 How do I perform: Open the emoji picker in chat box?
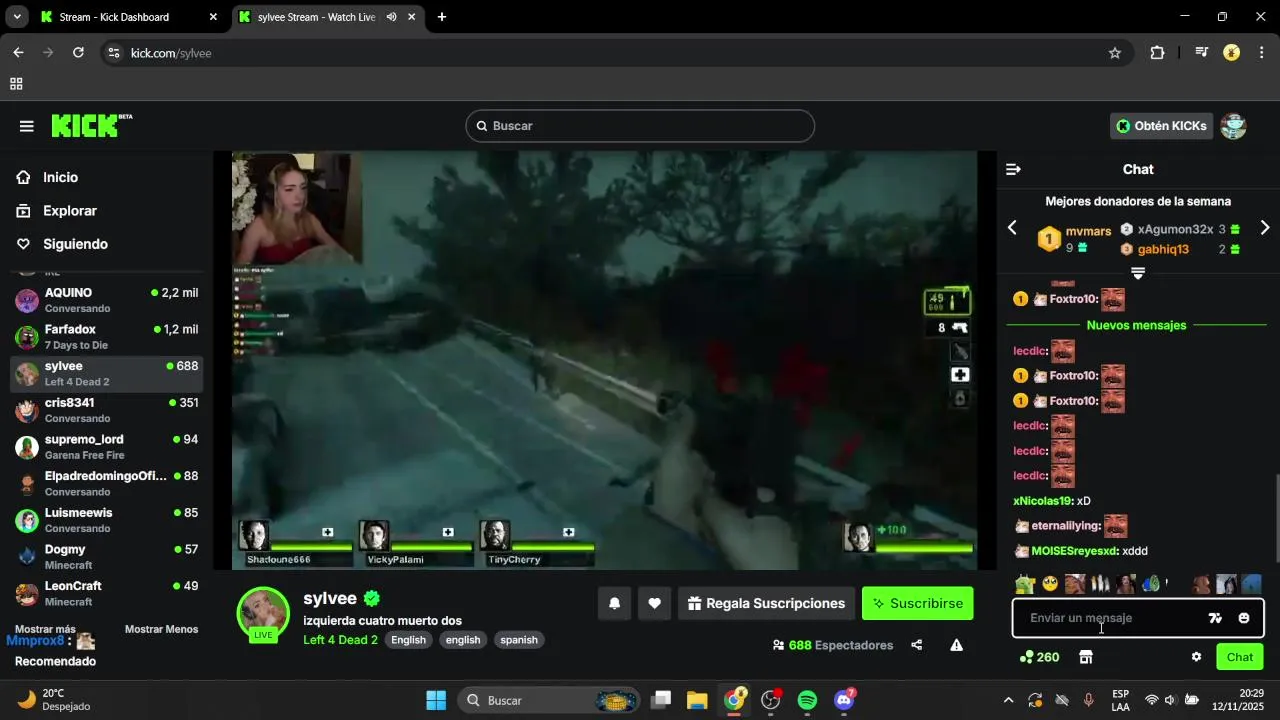(1244, 618)
